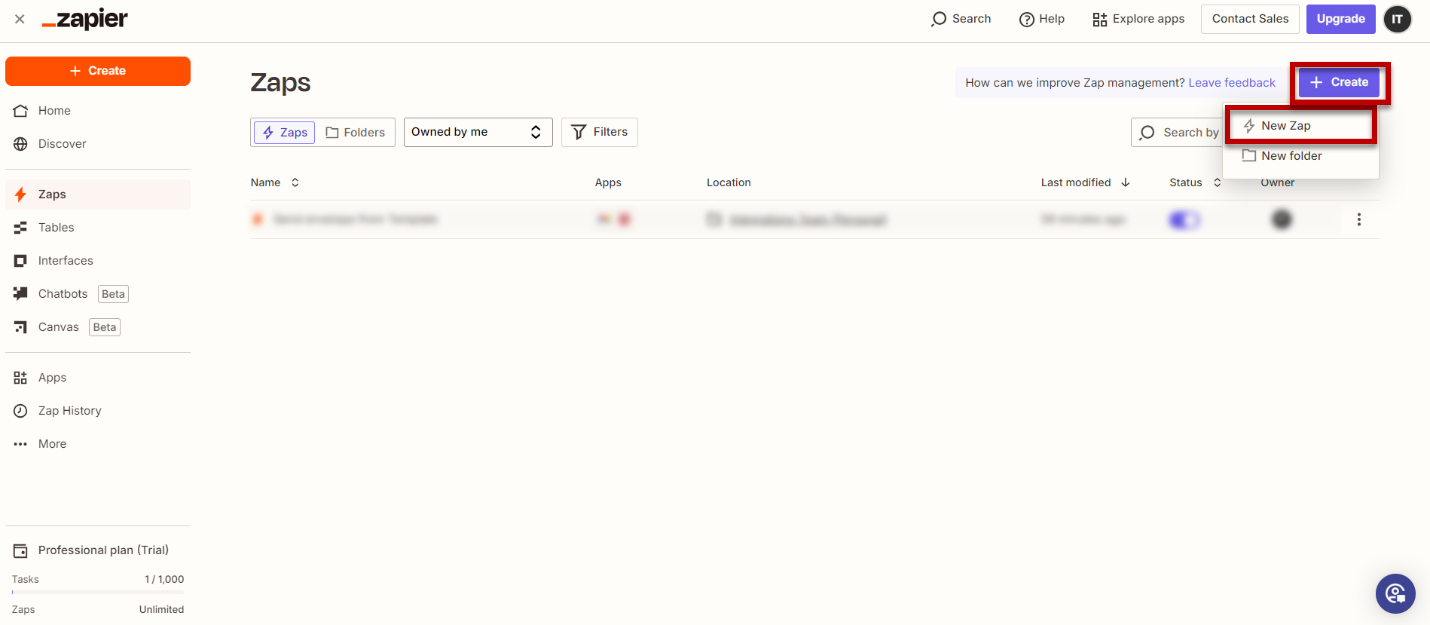Image resolution: width=1430 pixels, height=625 pixels.
Task: Click the Search by name field
Action: [1177, 132]
